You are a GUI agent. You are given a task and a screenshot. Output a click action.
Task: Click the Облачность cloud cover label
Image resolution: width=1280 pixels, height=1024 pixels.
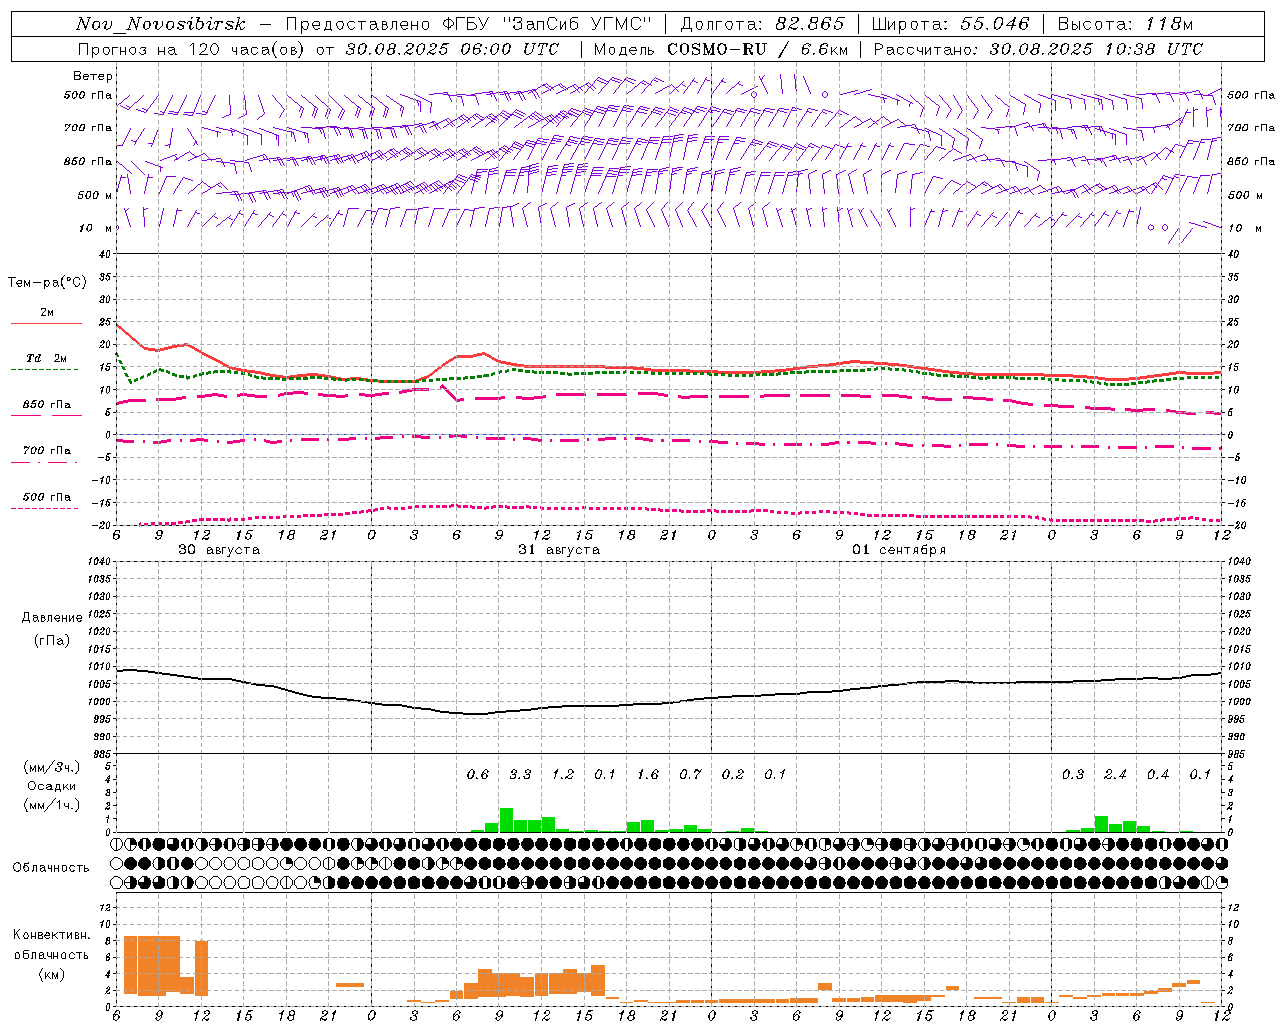click(51, 868)
